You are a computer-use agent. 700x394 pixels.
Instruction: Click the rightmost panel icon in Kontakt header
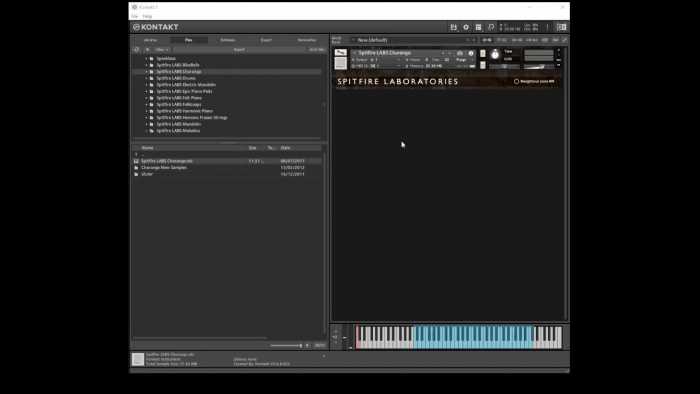562,27
